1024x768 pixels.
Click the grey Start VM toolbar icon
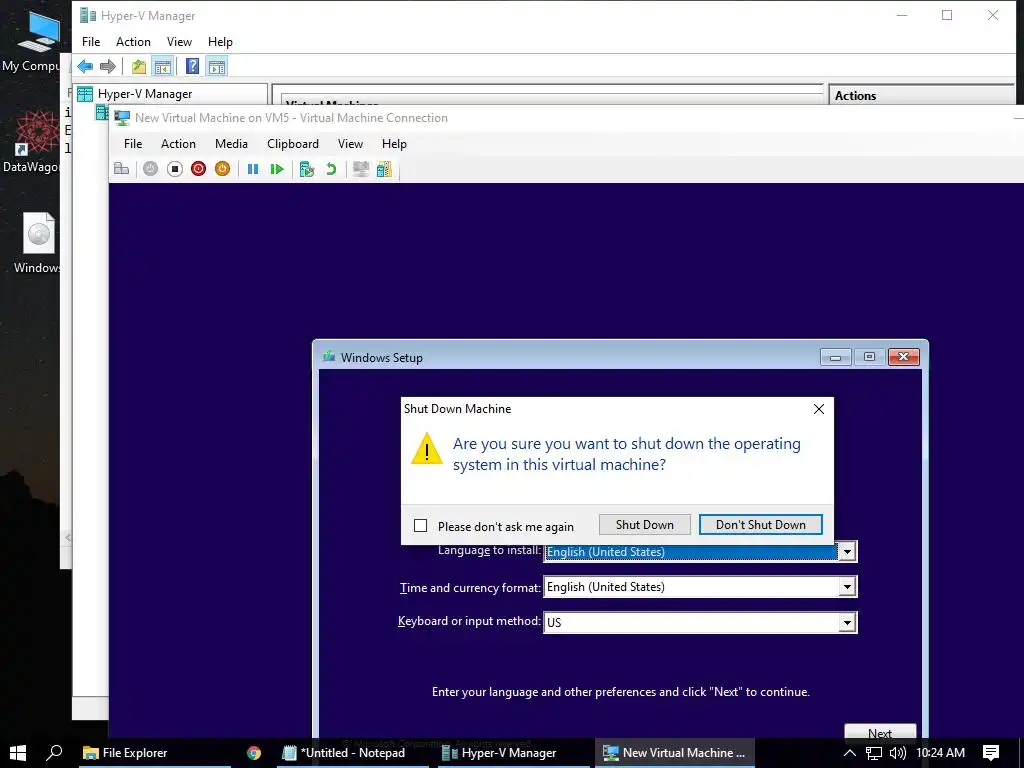click(x=150, y=169)
